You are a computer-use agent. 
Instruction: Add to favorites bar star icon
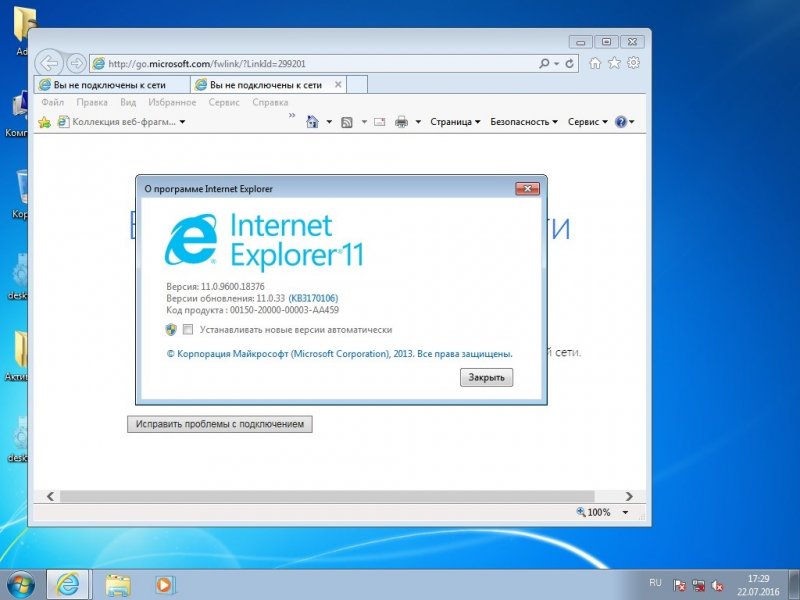point(44,122)
